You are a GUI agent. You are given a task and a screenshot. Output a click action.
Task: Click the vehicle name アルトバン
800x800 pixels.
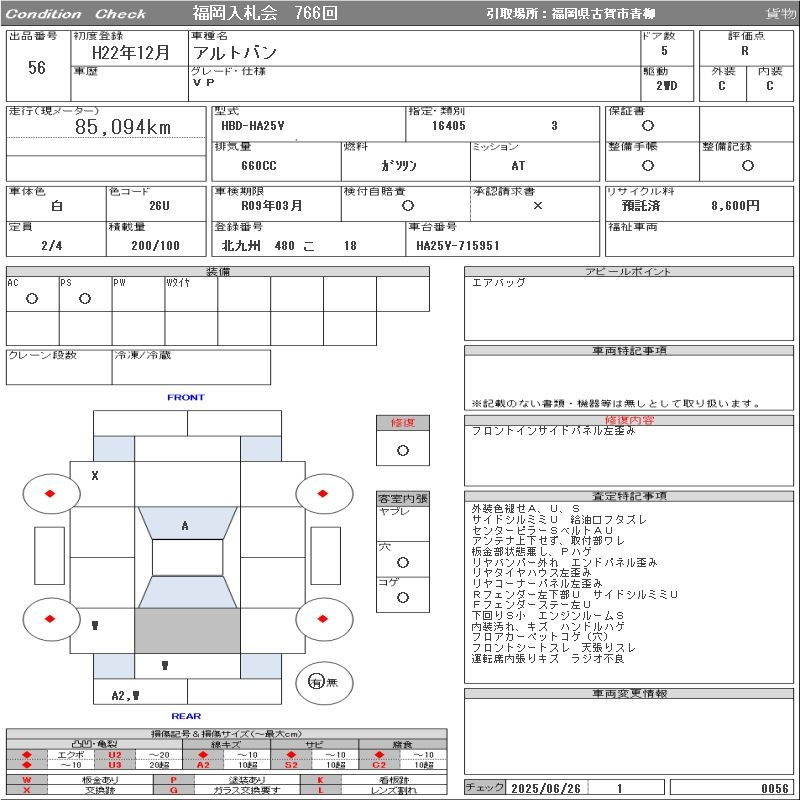point(235,53)
